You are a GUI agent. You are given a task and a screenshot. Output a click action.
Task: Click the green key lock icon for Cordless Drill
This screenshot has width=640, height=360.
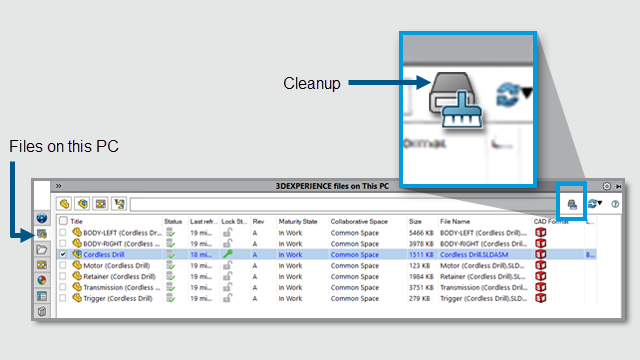click(x=227, y=254)
